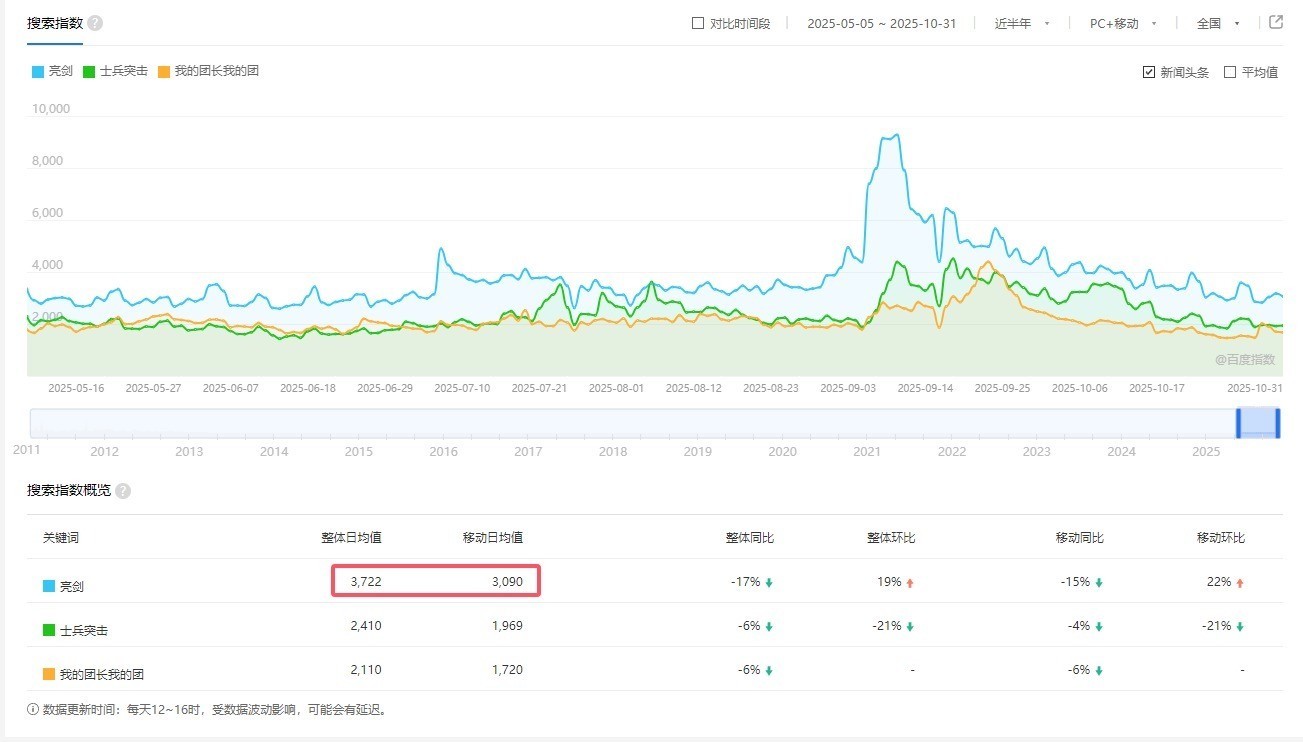The height and width of the screenshot is (742, 1303).
Task: Open the date range 2025-05-05 ~ 2025-10-31 picker
Action: pos(881,23)
